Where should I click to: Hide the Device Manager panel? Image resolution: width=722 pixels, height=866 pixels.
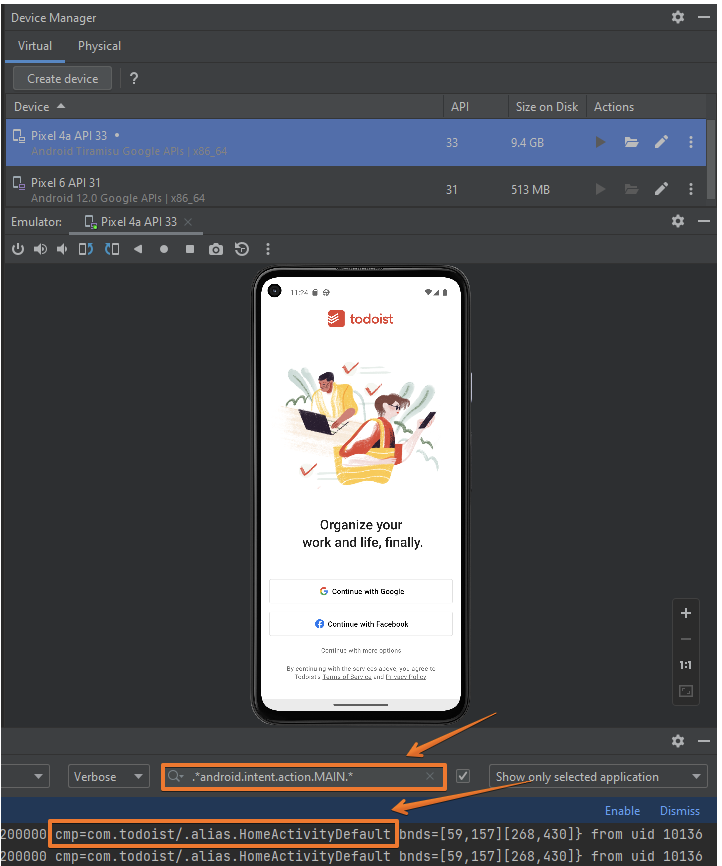click(704, 17)
